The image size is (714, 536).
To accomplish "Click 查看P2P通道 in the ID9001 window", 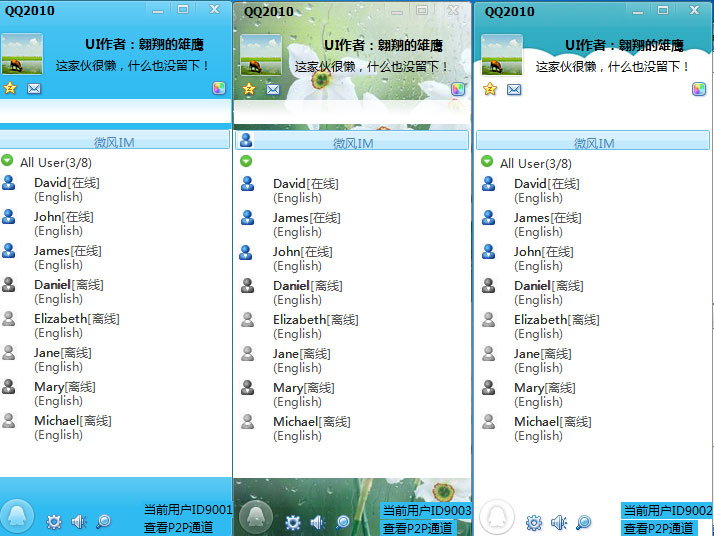I will pyautogui.click(x=178, y=528).
